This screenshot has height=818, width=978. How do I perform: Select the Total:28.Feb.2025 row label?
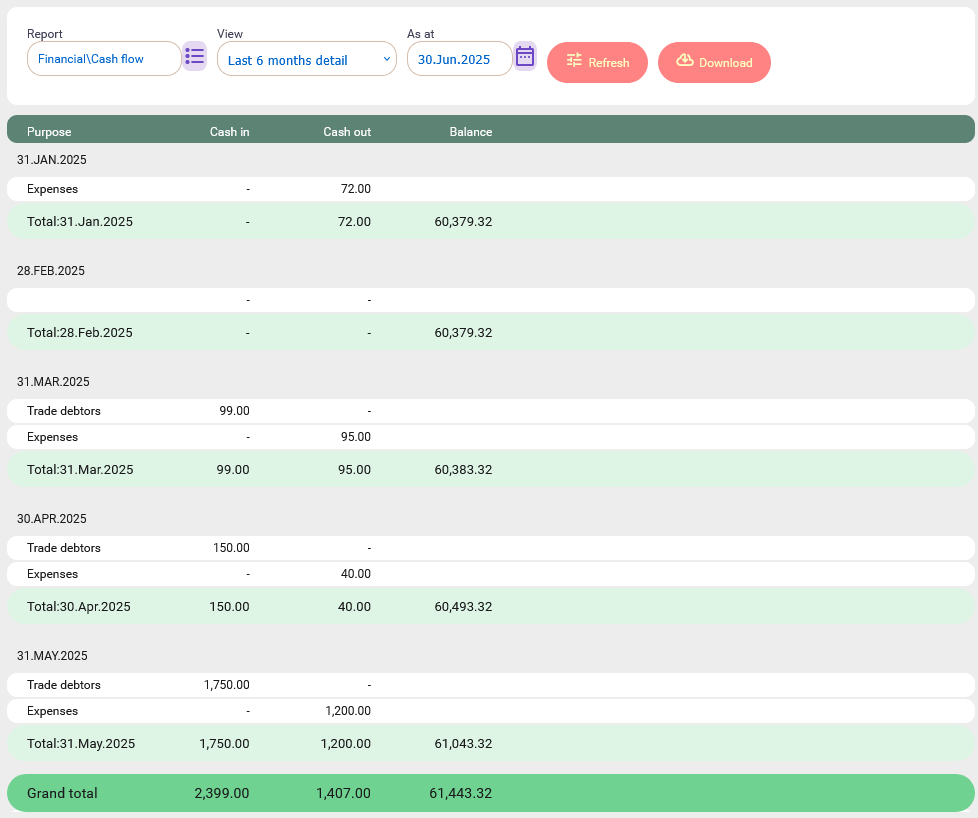click(80, 333)
